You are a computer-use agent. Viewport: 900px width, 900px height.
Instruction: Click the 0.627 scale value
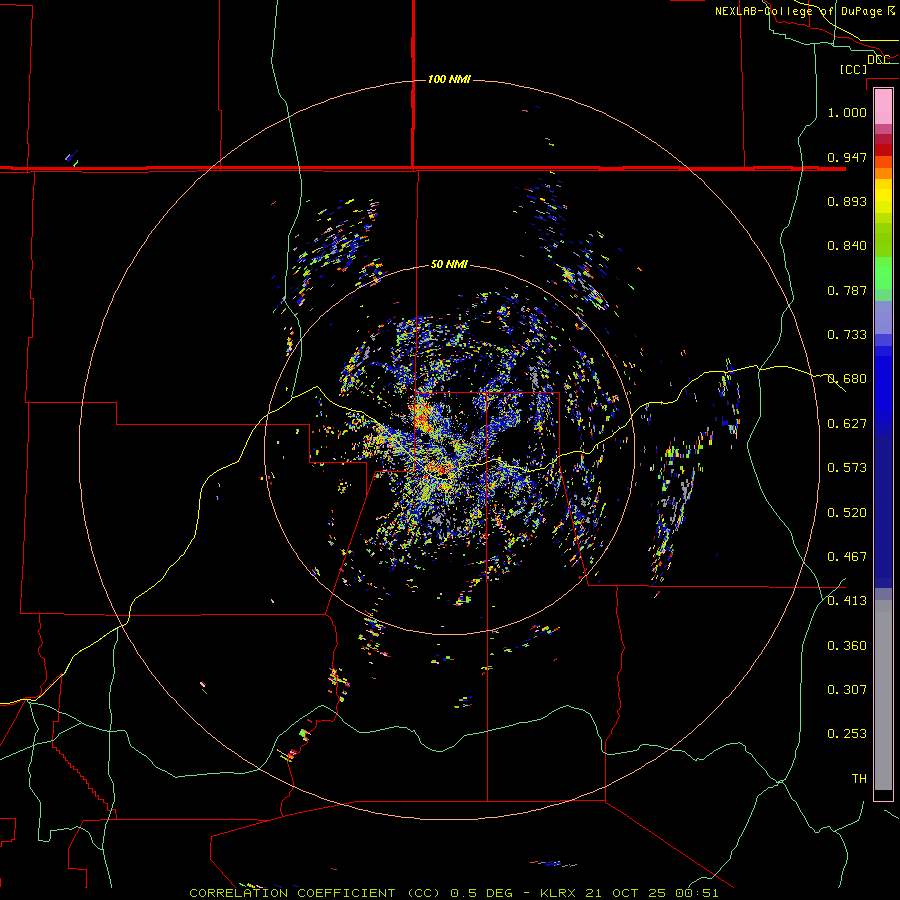point(847,424)
